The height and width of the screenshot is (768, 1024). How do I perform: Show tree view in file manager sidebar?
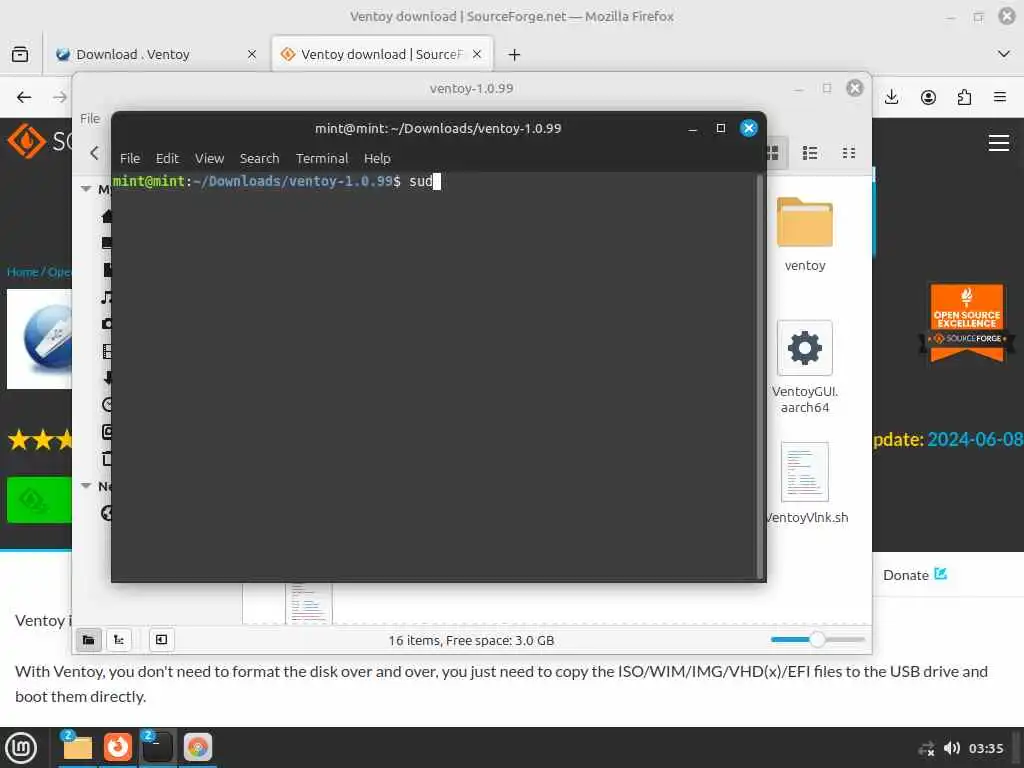pyautogui.click(x=119, y=640)
